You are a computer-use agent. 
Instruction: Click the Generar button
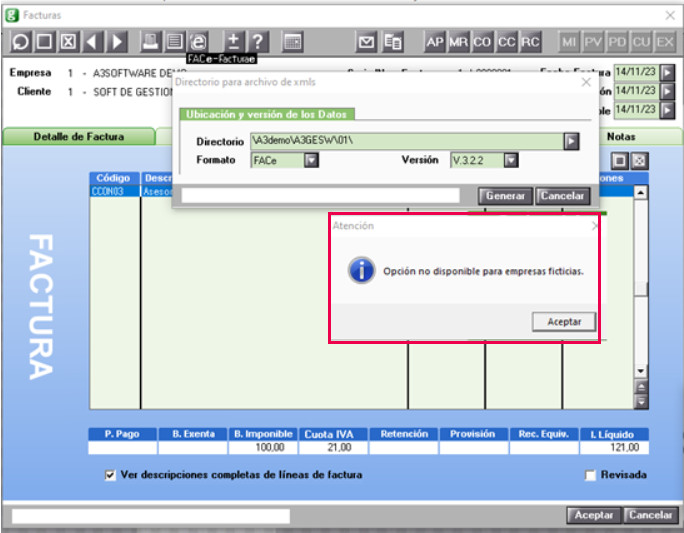[505, 196]
